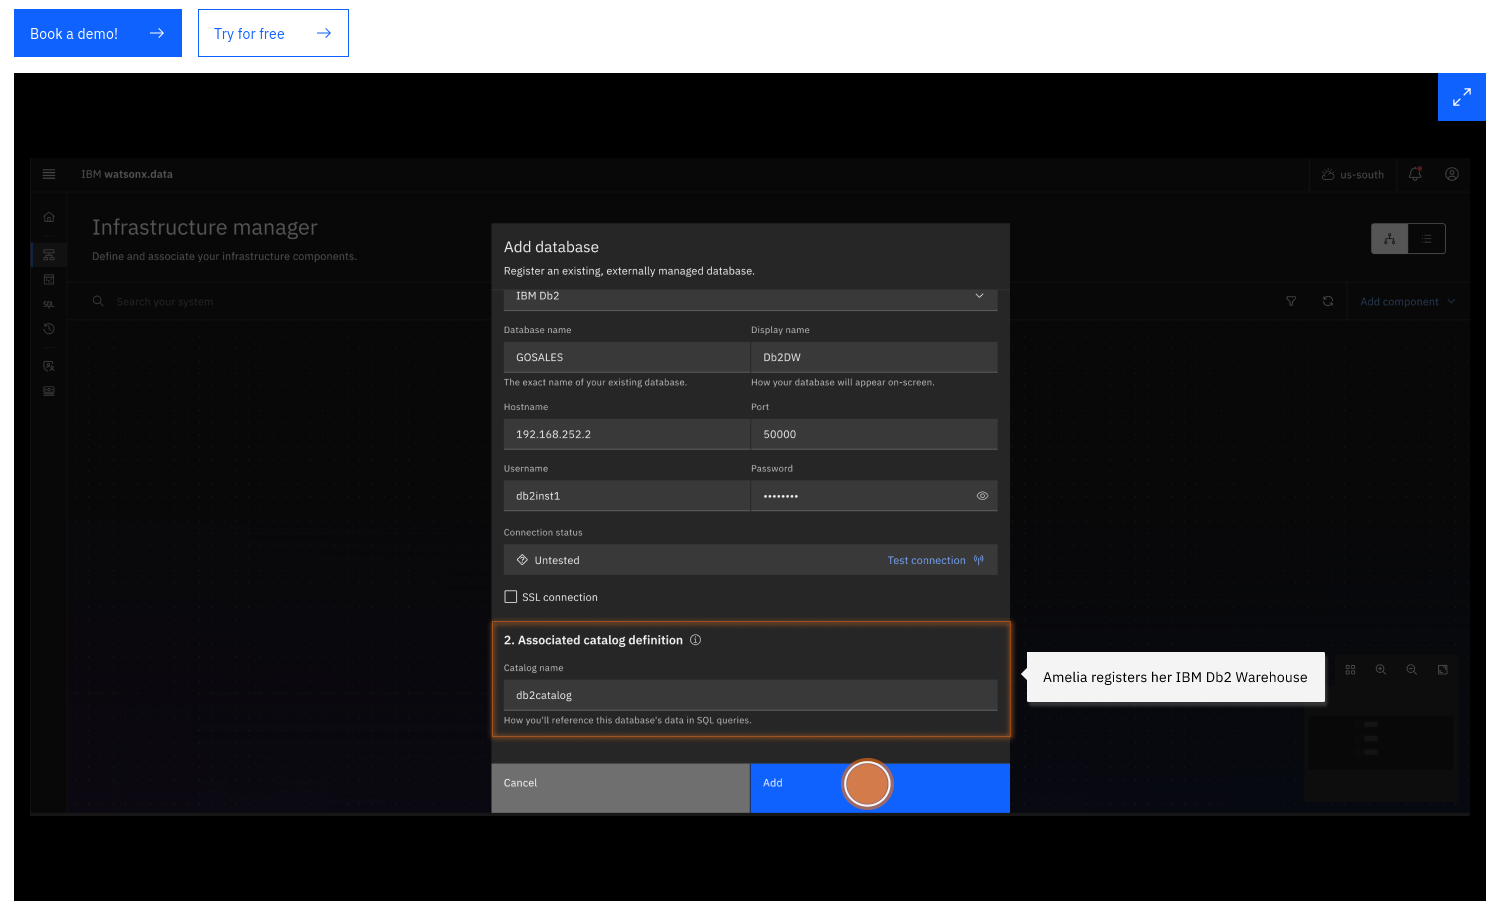The width and height of the screenshot is (1503, 913).
Task: Click the filter funnel icon
Action: [x=1291, y=301]
